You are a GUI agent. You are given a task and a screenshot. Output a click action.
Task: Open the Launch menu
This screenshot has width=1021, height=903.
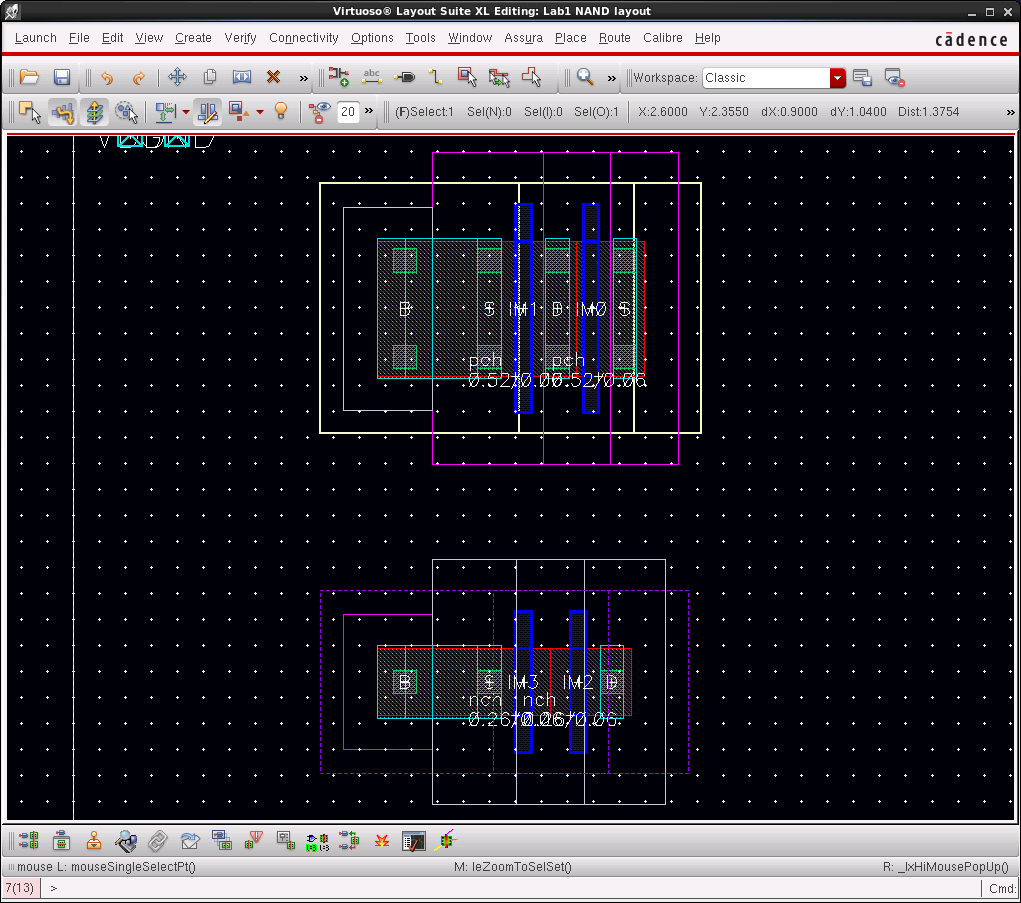36,38
